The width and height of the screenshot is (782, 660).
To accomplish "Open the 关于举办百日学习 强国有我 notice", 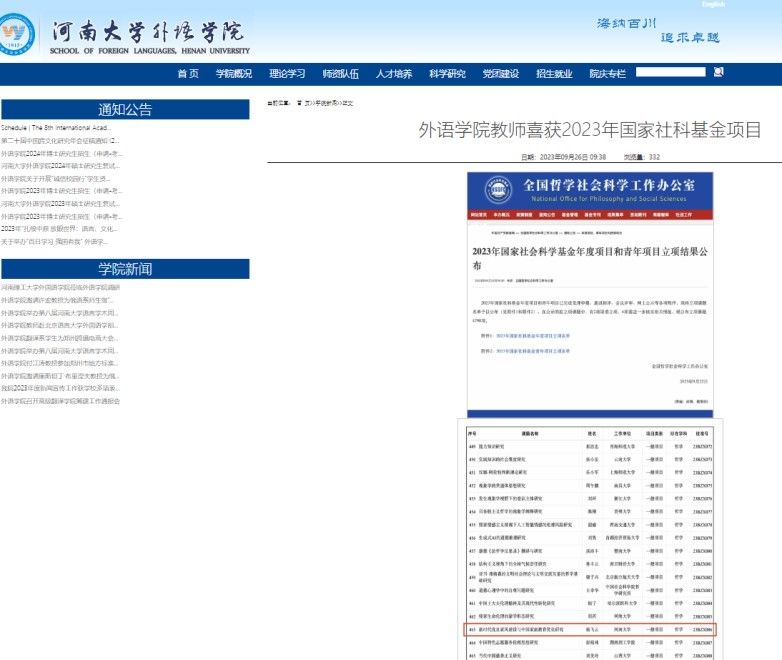I will tap(54, 241).
